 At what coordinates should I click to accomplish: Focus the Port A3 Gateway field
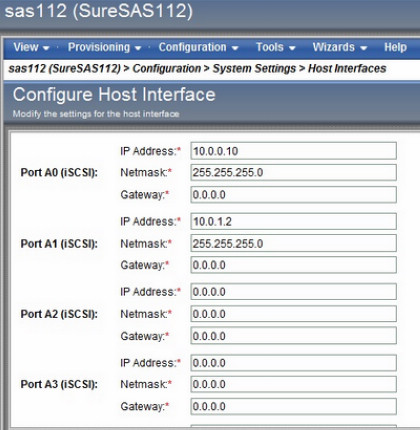coord(294,406)
